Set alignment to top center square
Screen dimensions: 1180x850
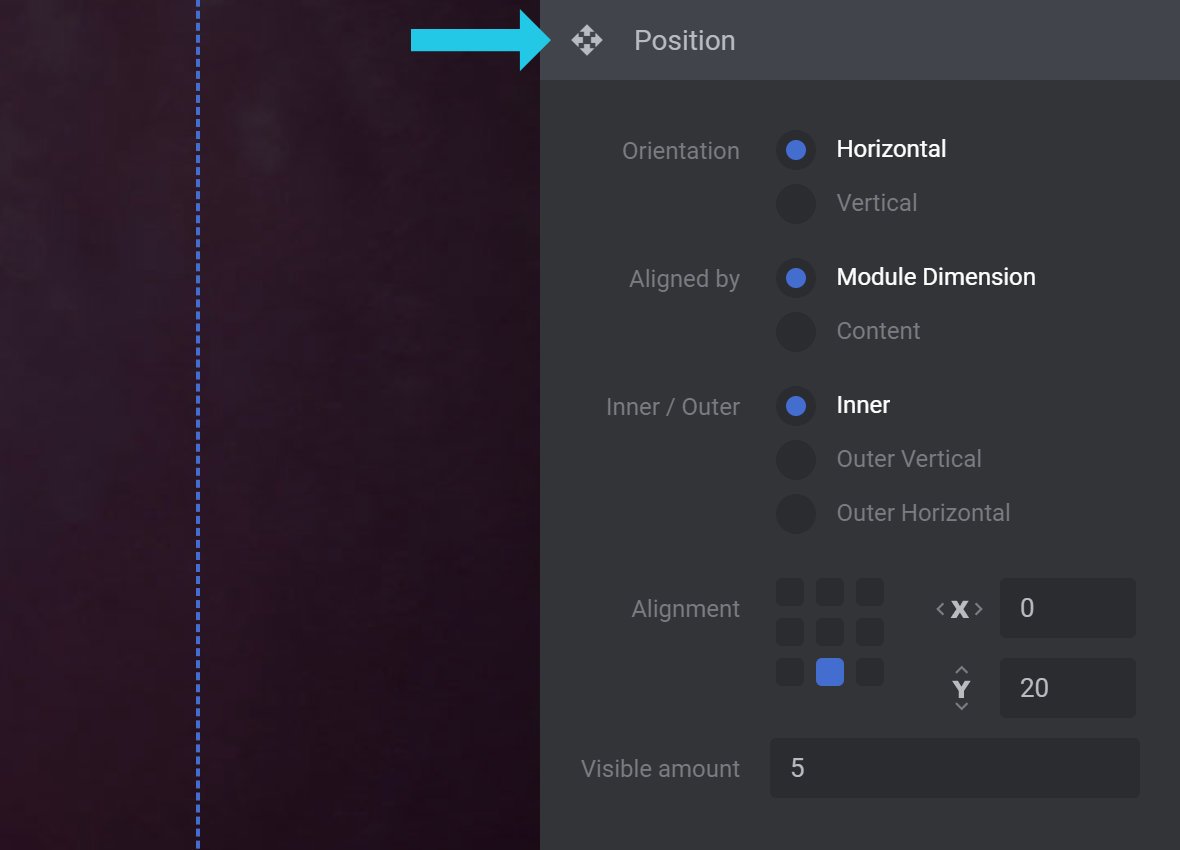coord(829,592)
